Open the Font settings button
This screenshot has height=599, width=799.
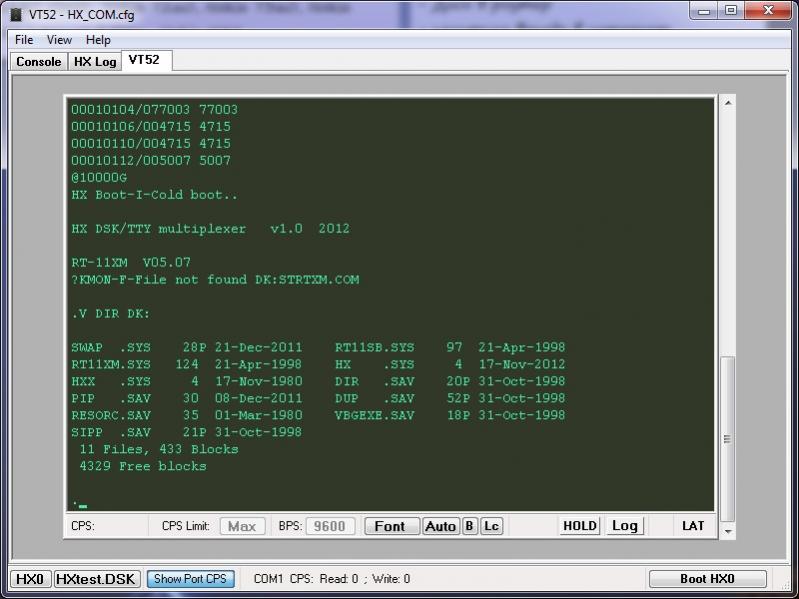pos(390,526)
